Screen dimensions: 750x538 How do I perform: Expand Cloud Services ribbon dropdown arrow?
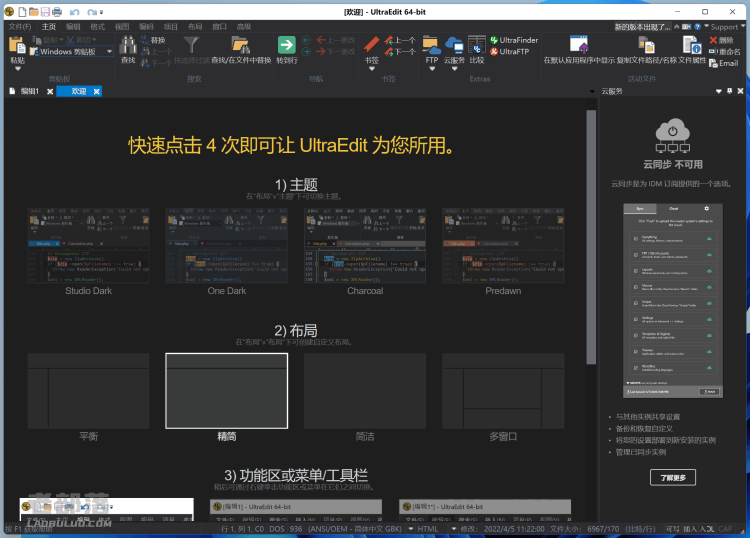tap(454, 69)
